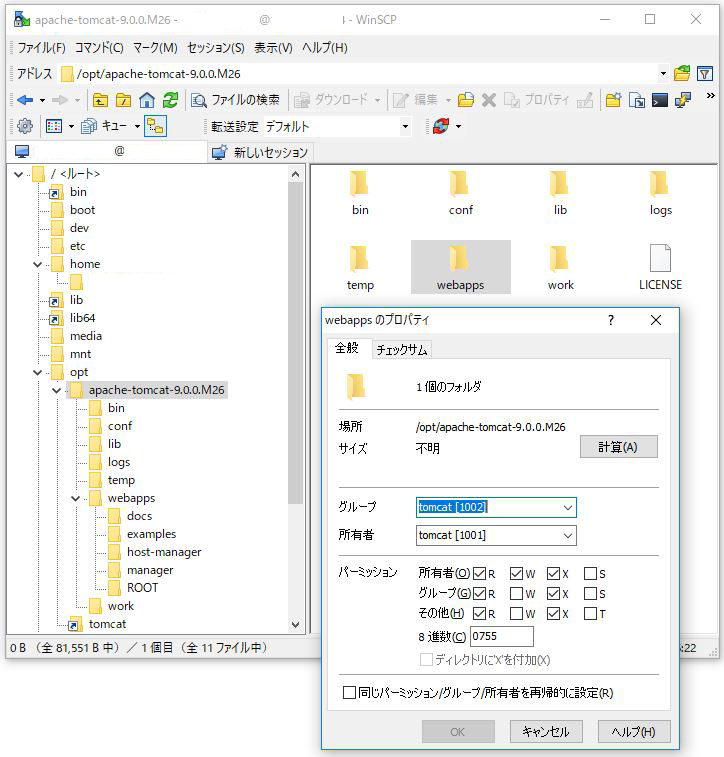Enable group W permission checkbox

pos(516,593)
